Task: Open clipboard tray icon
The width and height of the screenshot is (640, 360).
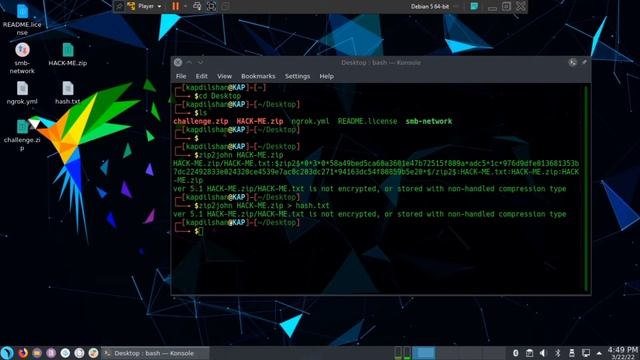Action: 529,353
